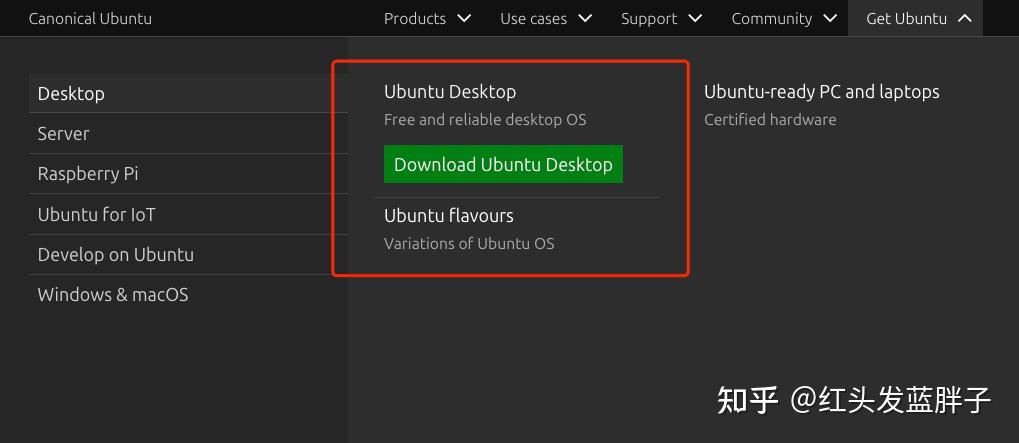The width and height of the screenshot is (1019, 443).
Task: Collapse the Get Ubuntu menu chevron
Action: [x=964, y=18]
